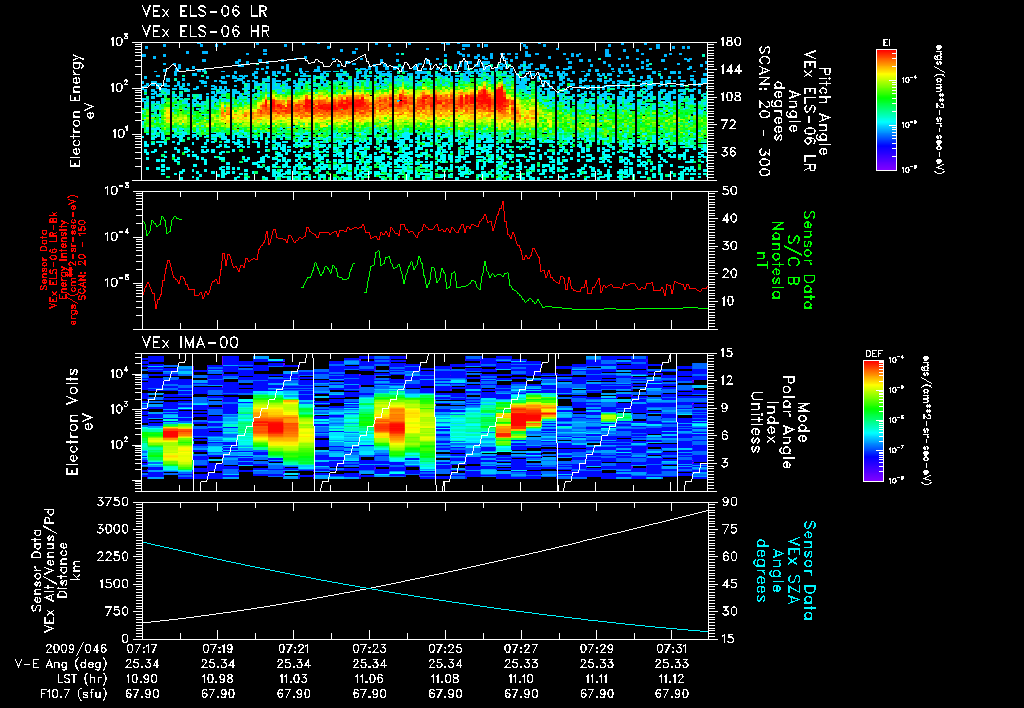The image size is (1024, 708).
Task: Click the LST value 10.98
Action: (217, 679)
